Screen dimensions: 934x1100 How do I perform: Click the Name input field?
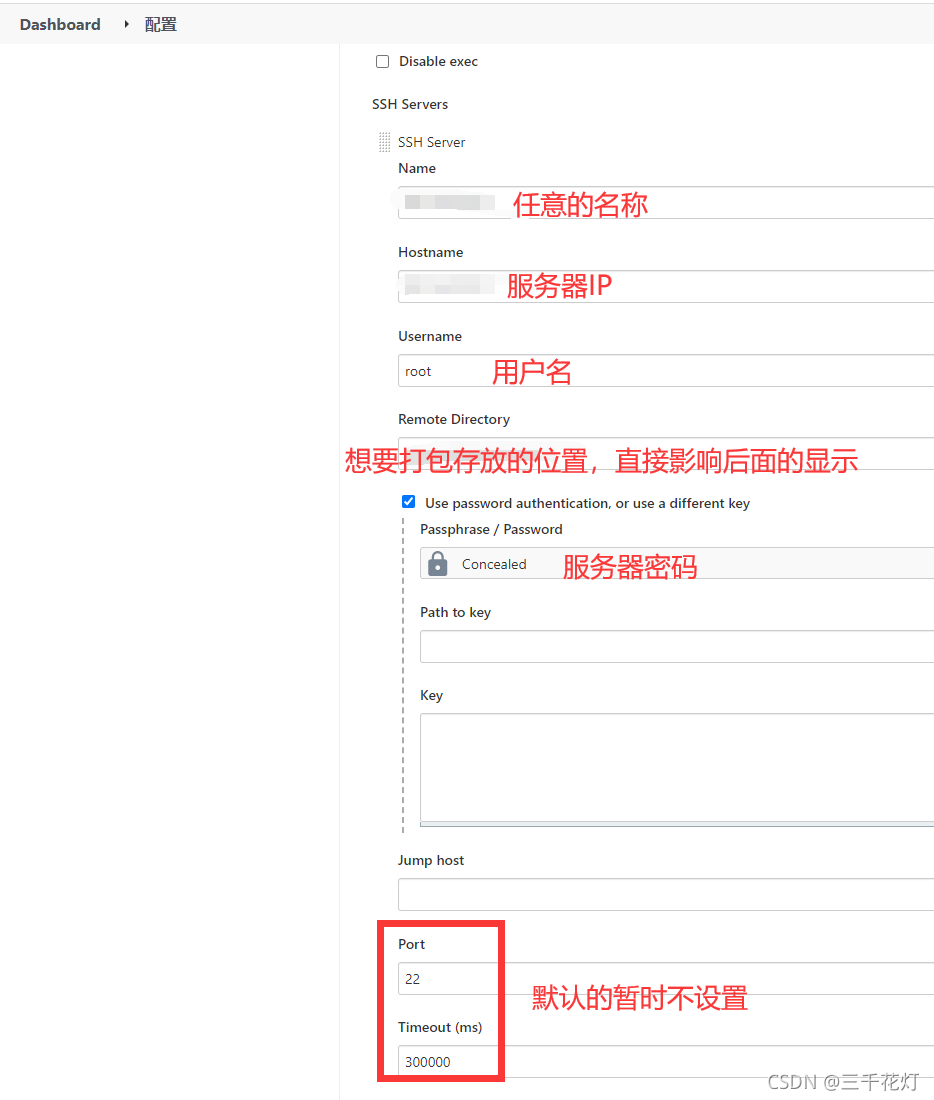point(665,203)
